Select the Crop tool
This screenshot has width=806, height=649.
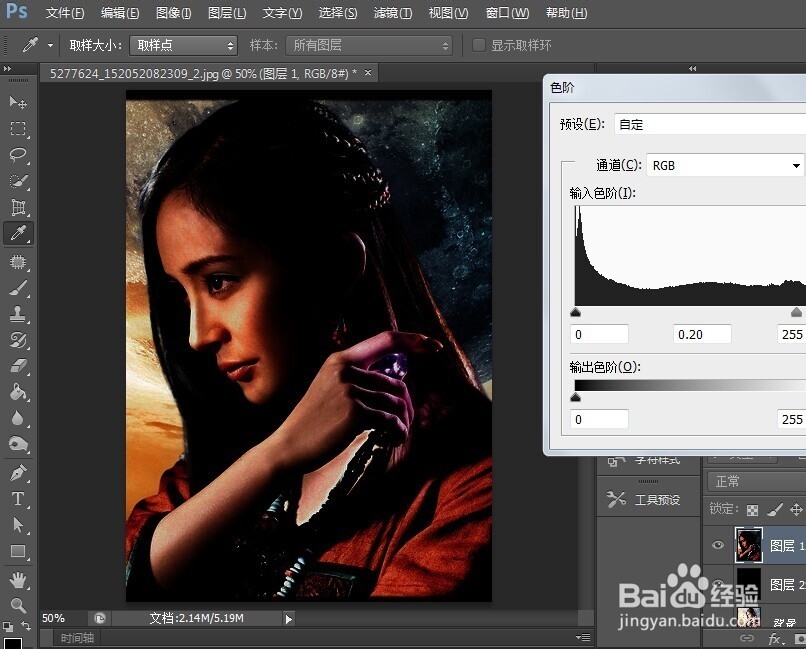pyautogui.click(x=18, y=207)
